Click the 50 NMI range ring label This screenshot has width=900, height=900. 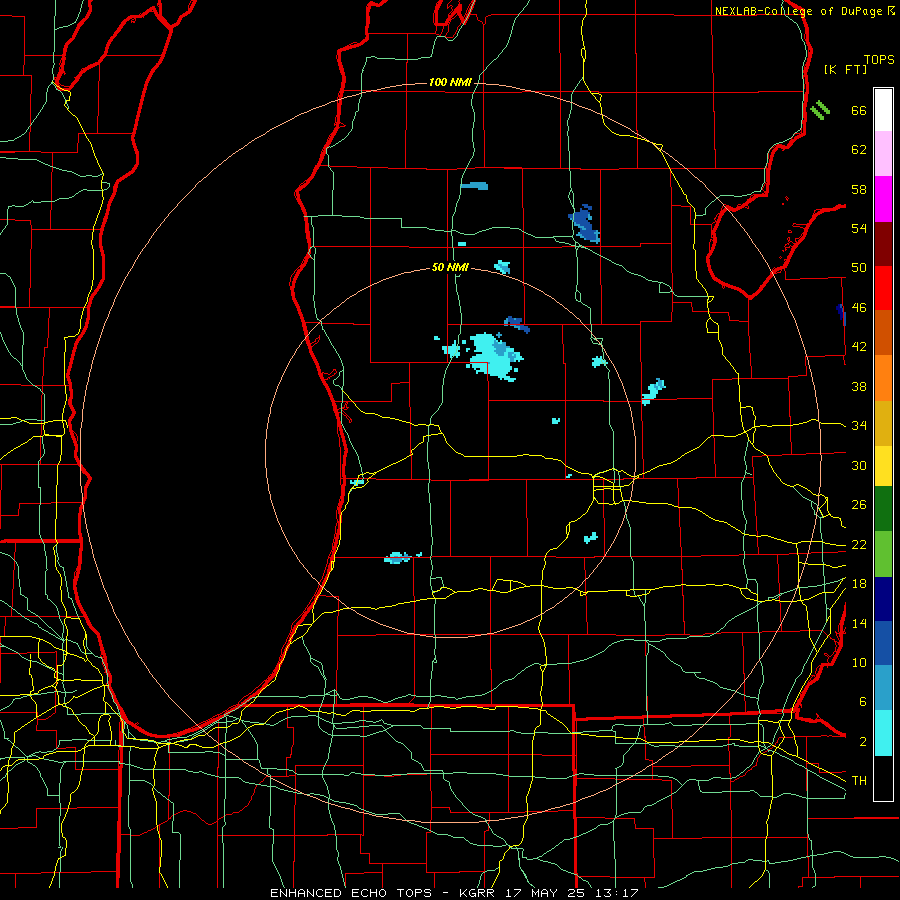pyautogui.click(x=450, y=267)
